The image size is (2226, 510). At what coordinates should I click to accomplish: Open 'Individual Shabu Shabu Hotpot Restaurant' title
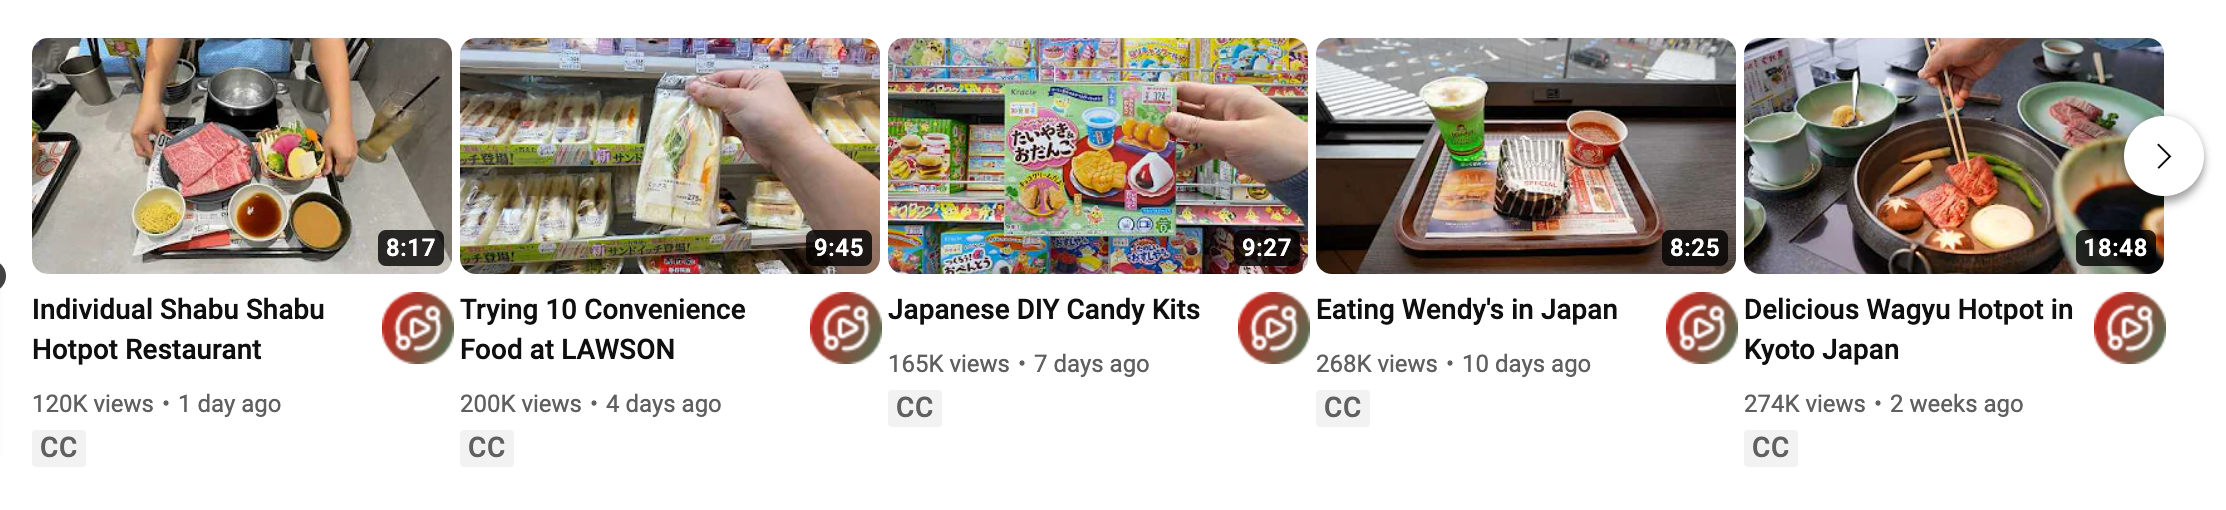click(x=178, y=329)
